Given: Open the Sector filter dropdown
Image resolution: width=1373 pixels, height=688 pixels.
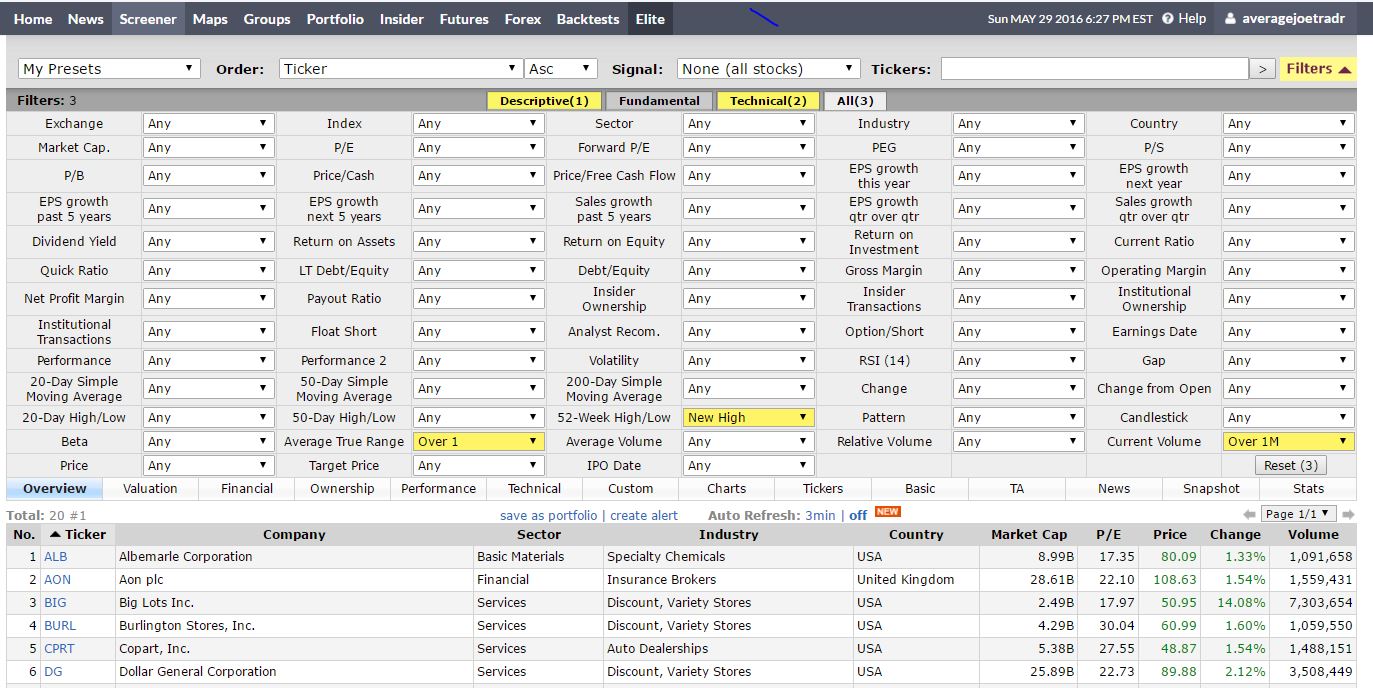Looking at the screenshot, I should 748,124.
